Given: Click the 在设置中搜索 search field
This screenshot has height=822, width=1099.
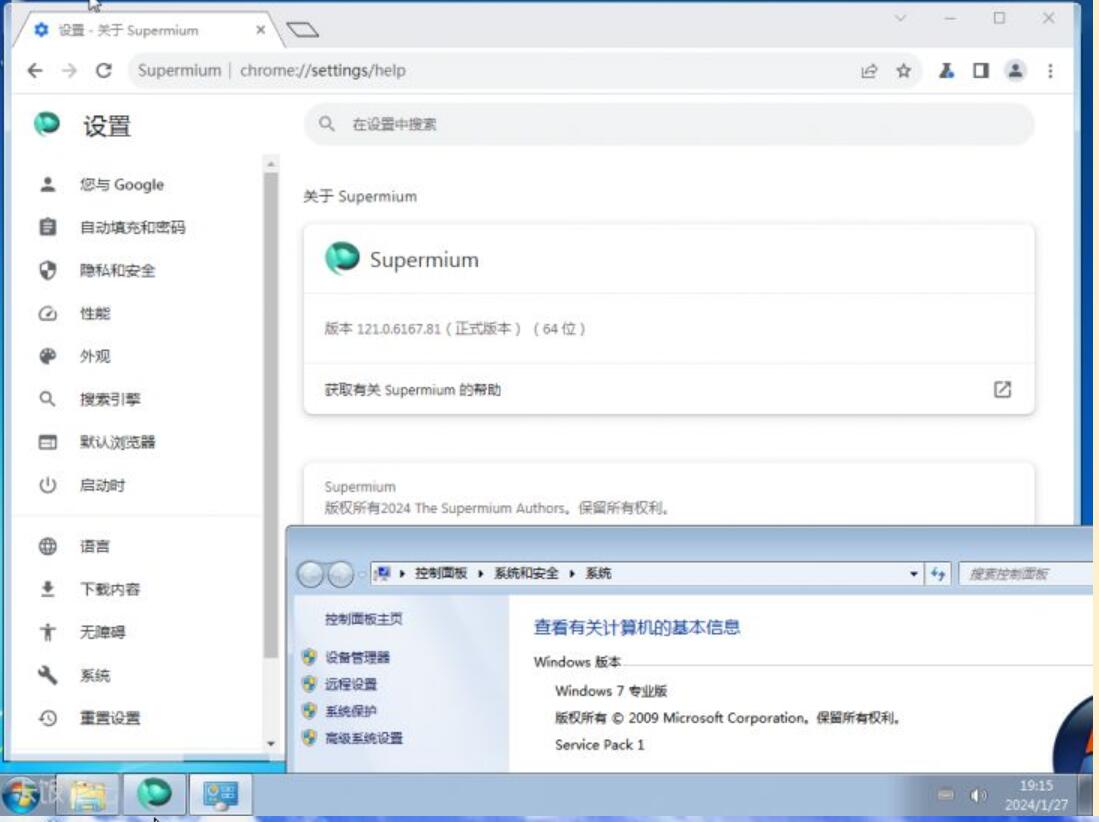Looking at the screenshot, I should [670, 125].
